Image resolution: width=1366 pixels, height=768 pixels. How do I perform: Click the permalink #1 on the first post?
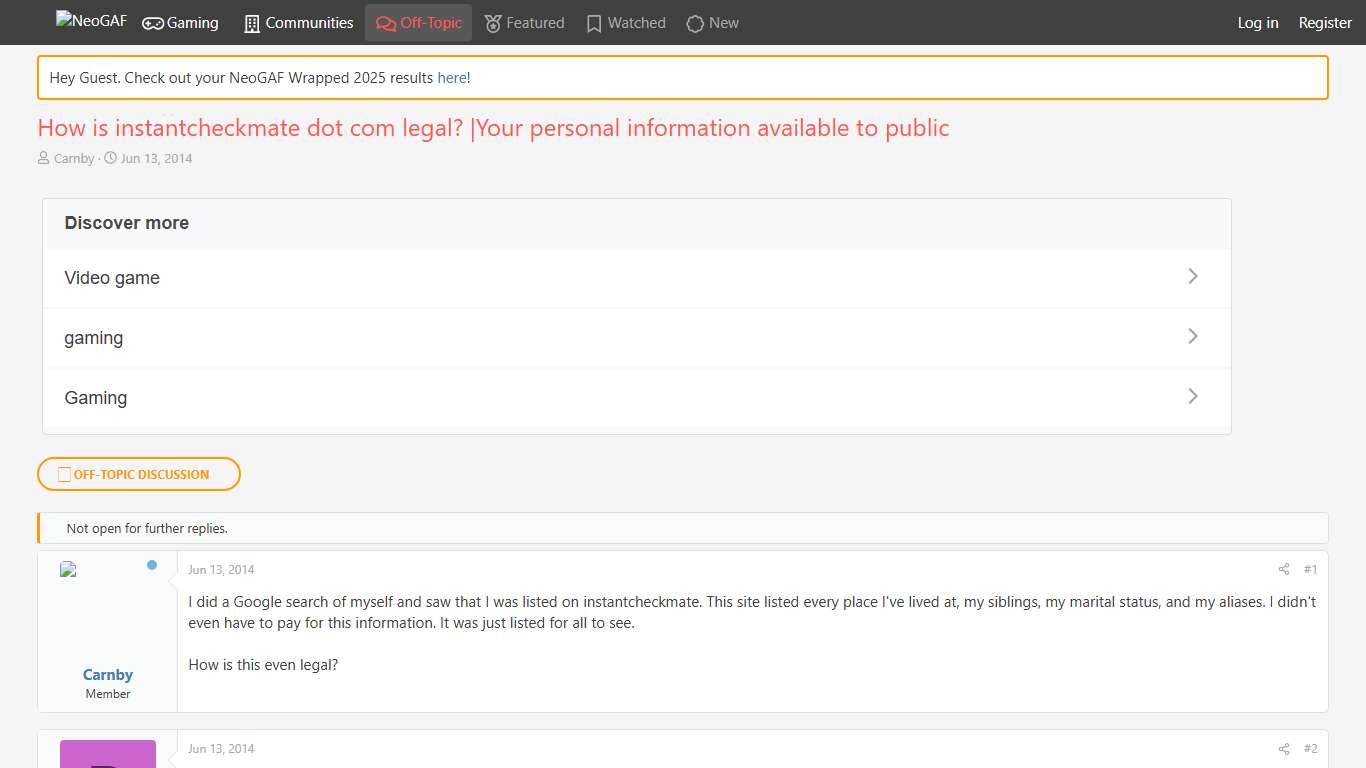[1310, 569]
